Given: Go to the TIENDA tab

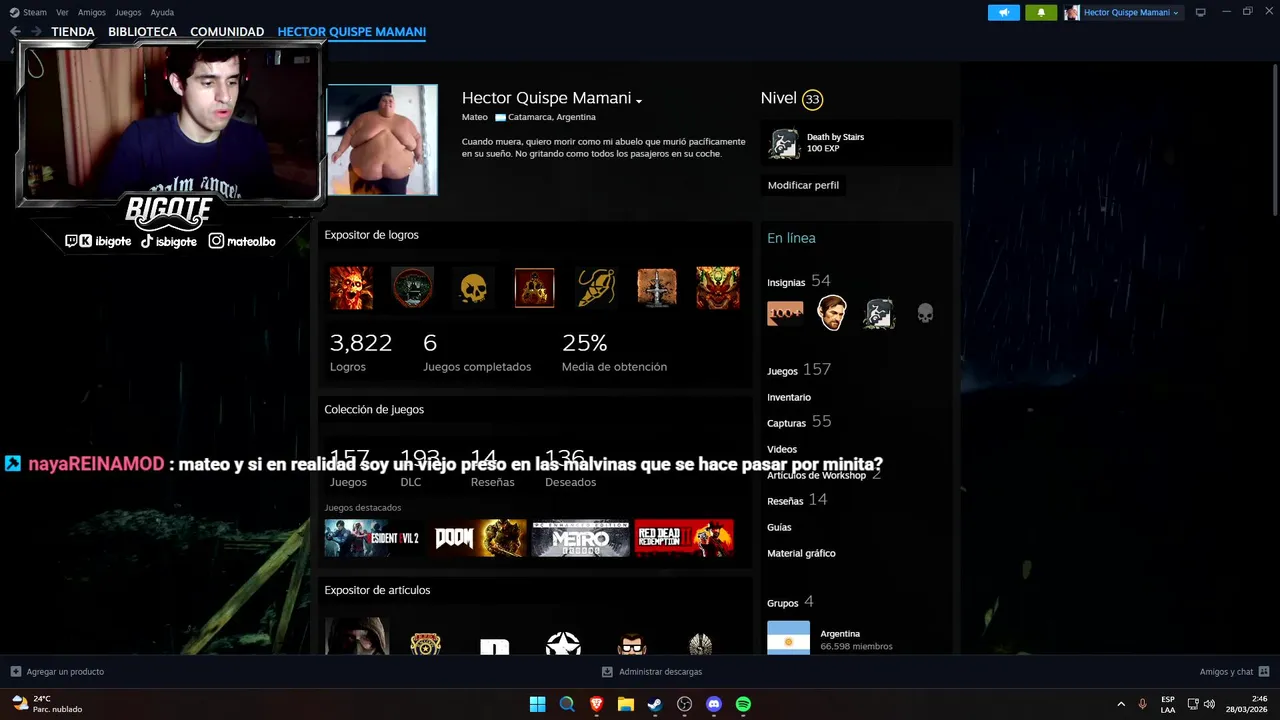Looking at the screenshot, I should pyautogui.click(x=73, y=32).
